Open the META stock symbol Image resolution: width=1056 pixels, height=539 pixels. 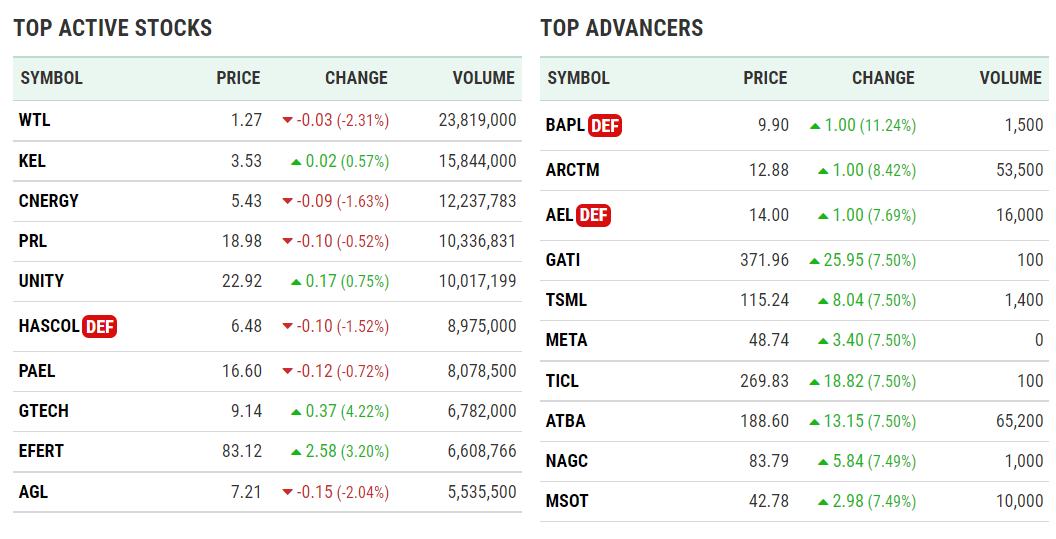566,340
